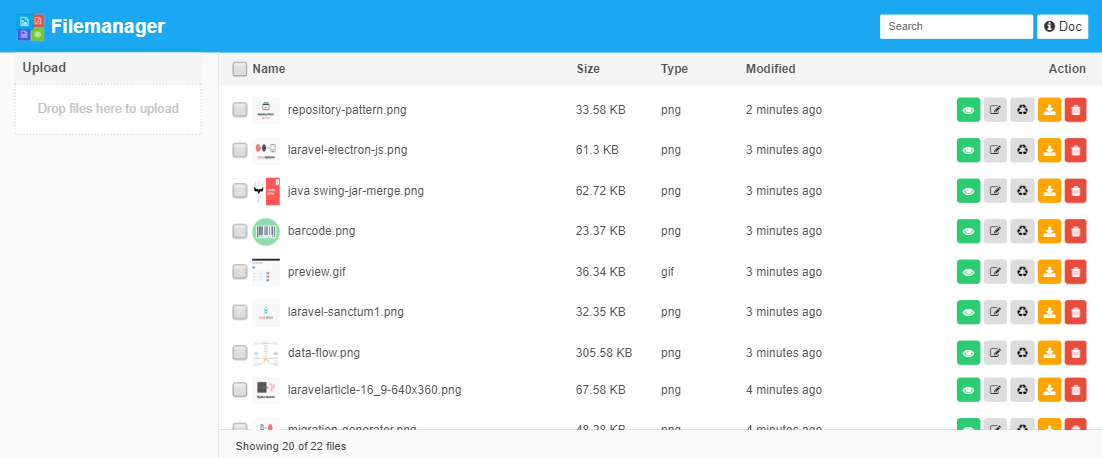Click recycle icon for java swing-jar-merge.png
The image size is (1102, 458).
pos(1022,191)
